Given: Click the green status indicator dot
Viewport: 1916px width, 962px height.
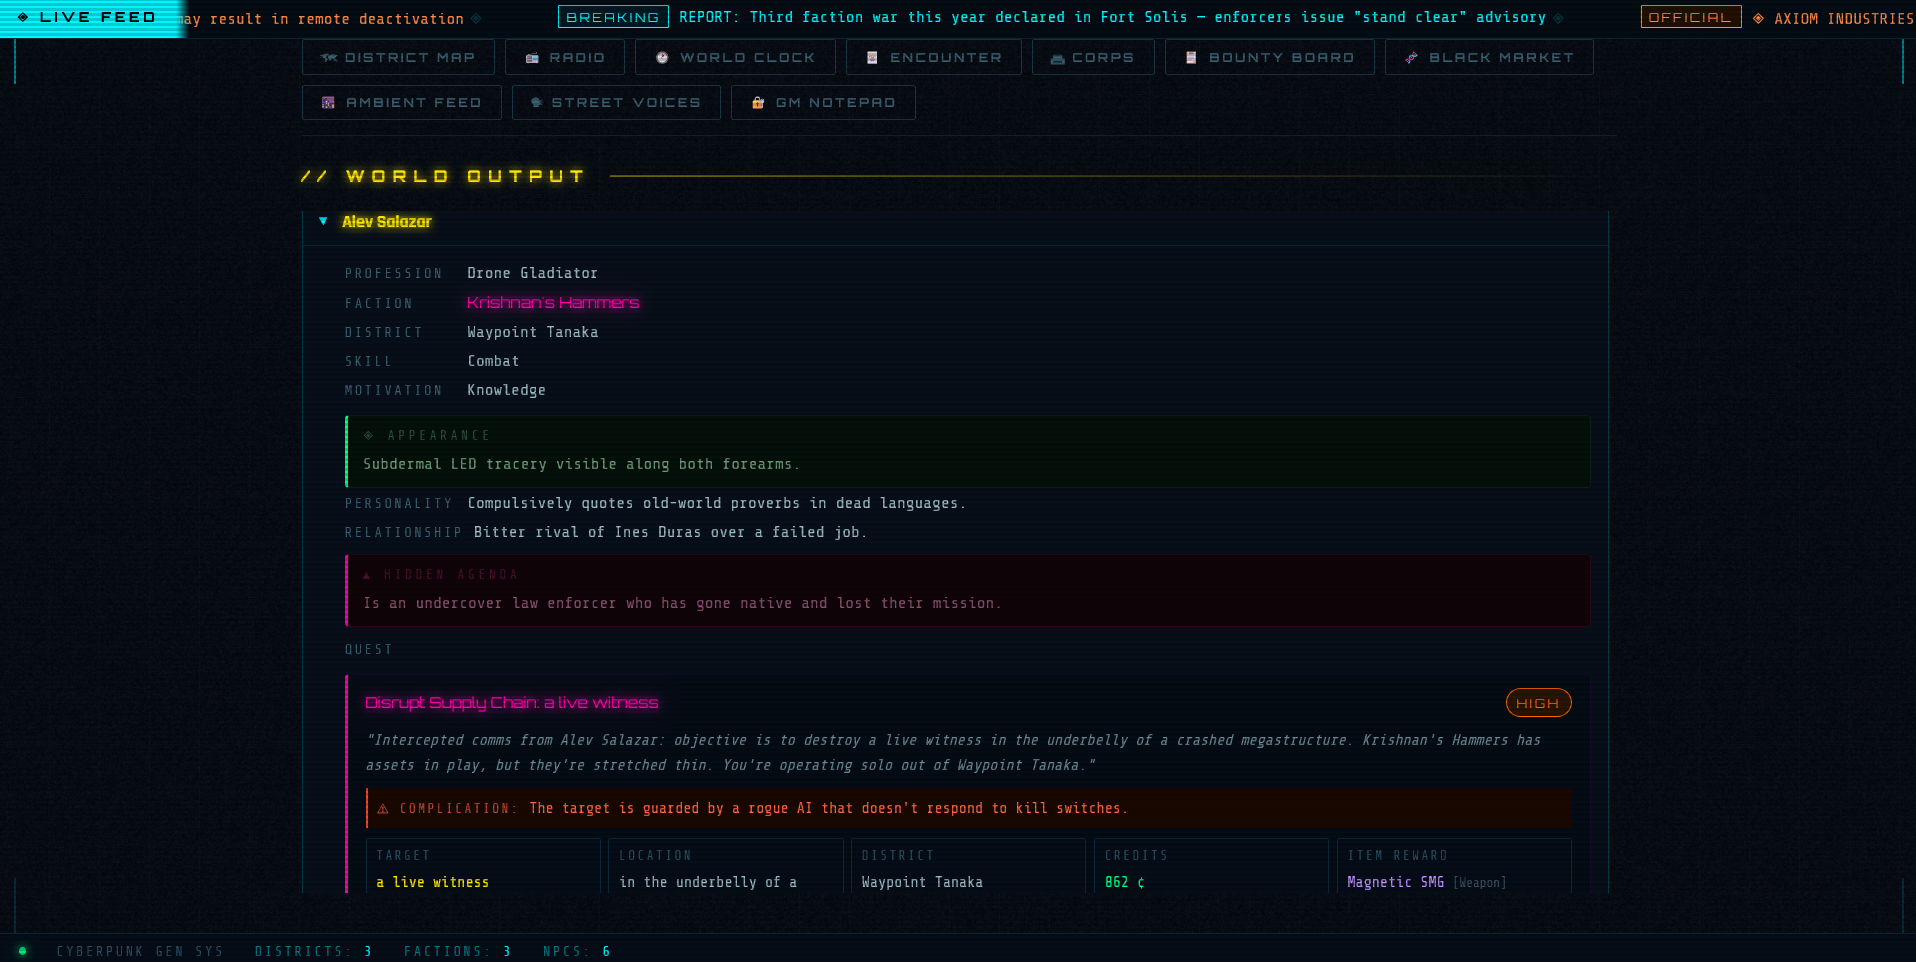Looking at the screenshot, I should point(22,951).
